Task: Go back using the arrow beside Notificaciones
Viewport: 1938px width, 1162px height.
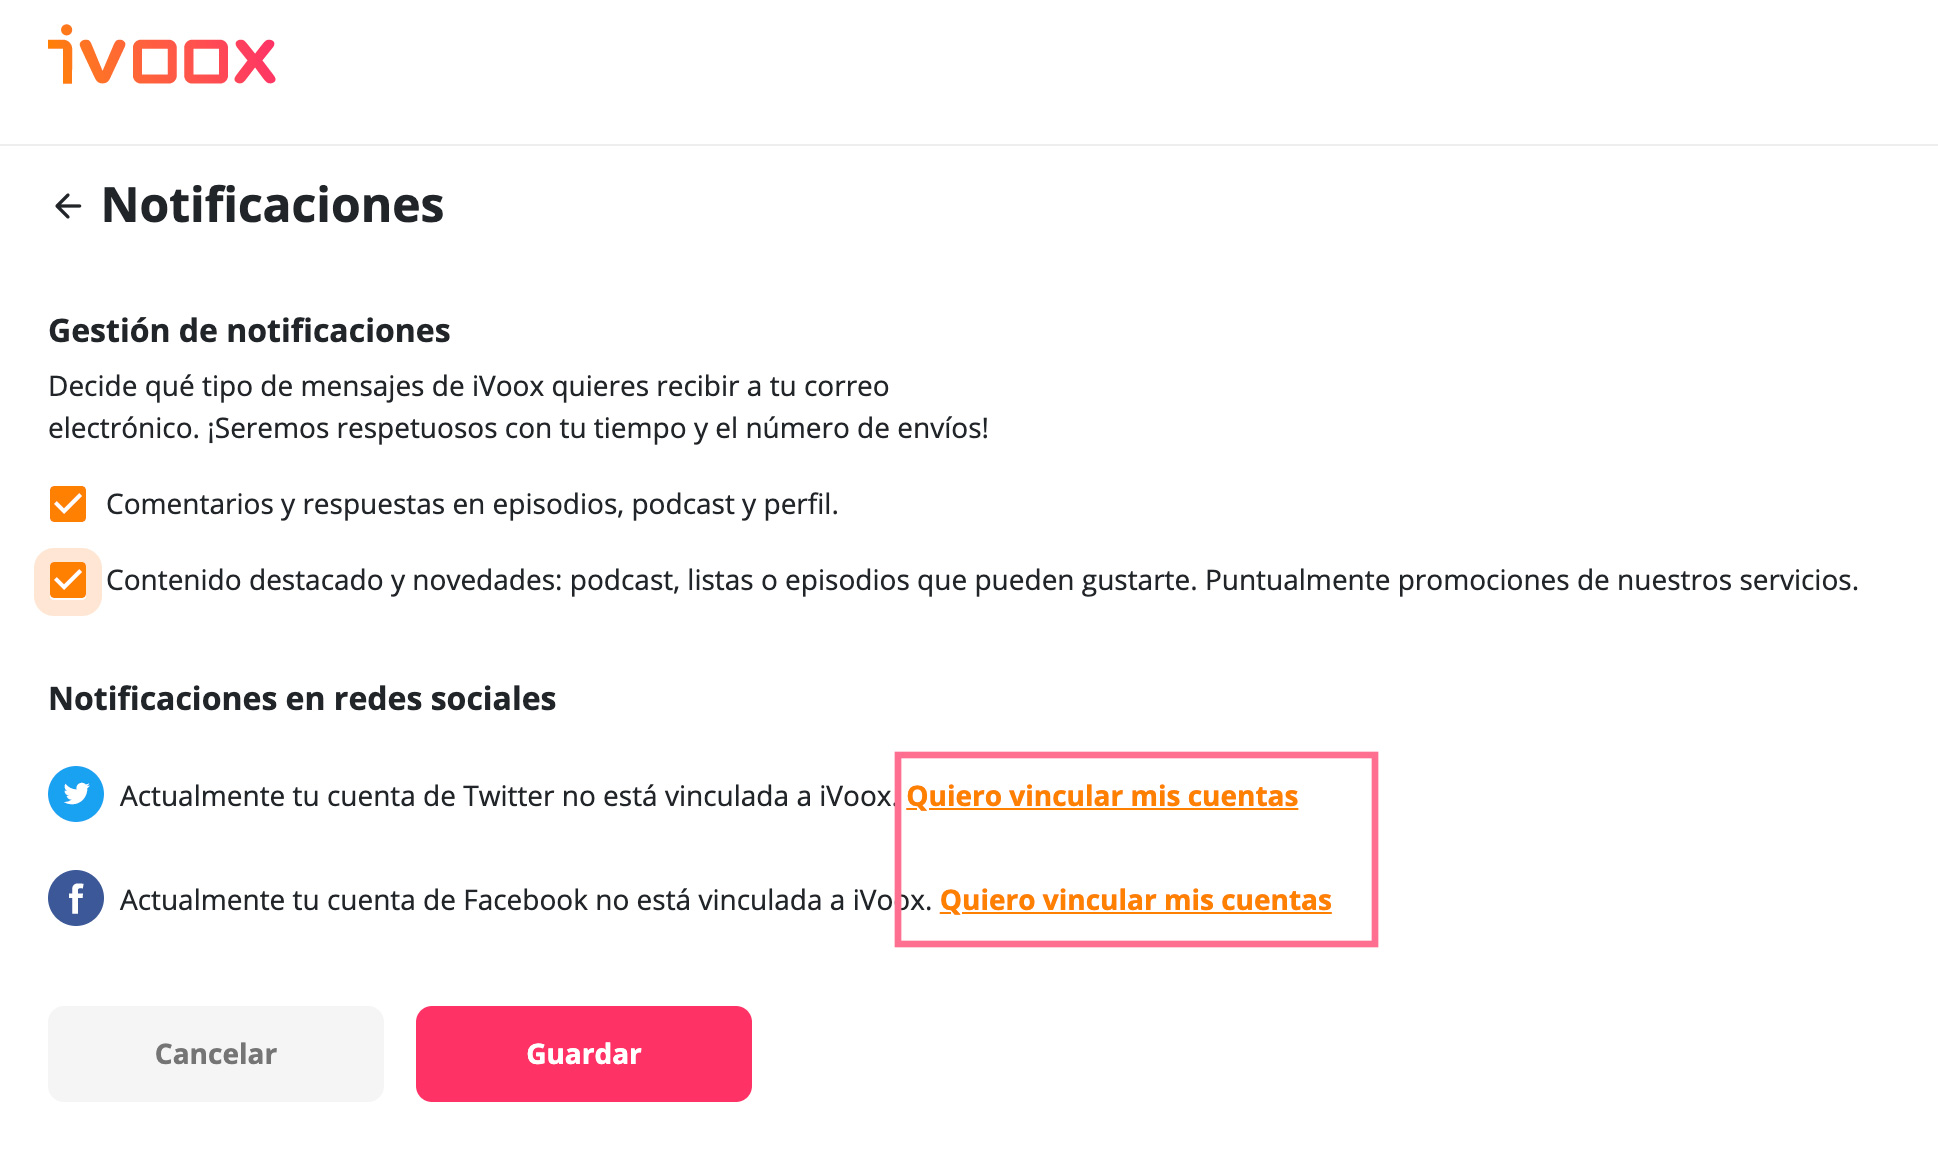Action: (x=68, y=206)
